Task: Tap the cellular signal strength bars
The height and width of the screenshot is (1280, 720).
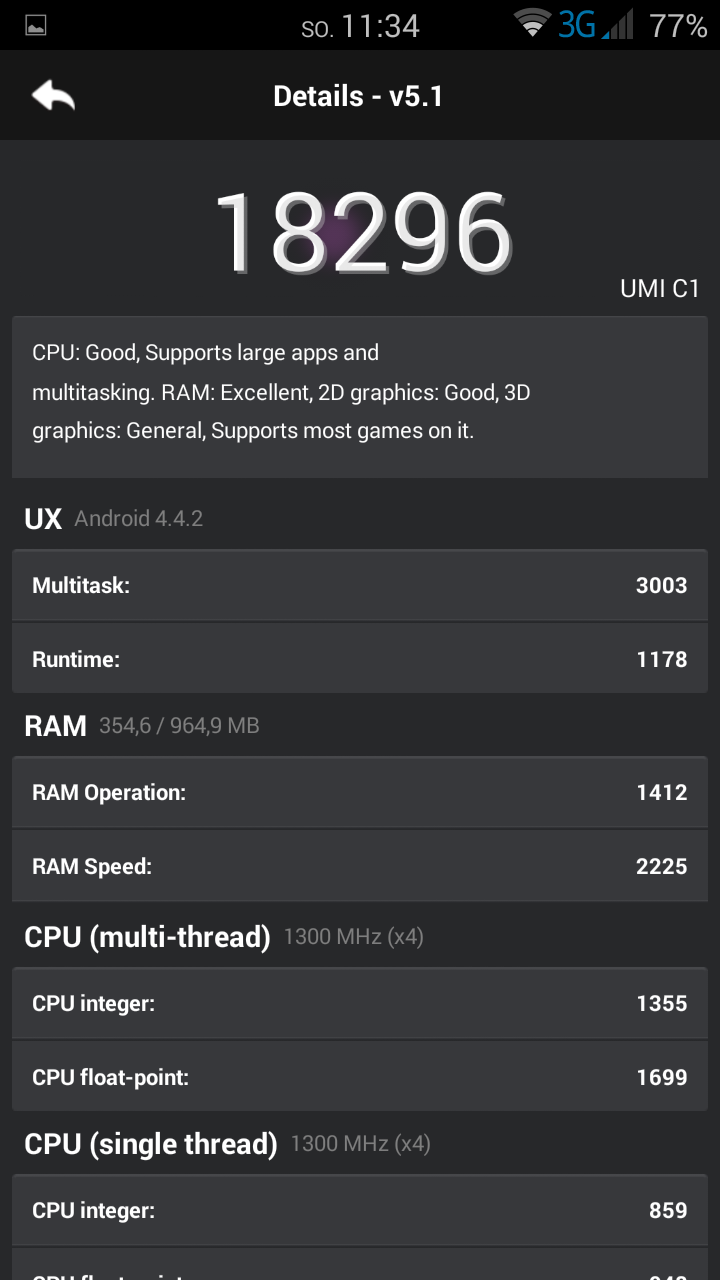Action: point(619,25)
